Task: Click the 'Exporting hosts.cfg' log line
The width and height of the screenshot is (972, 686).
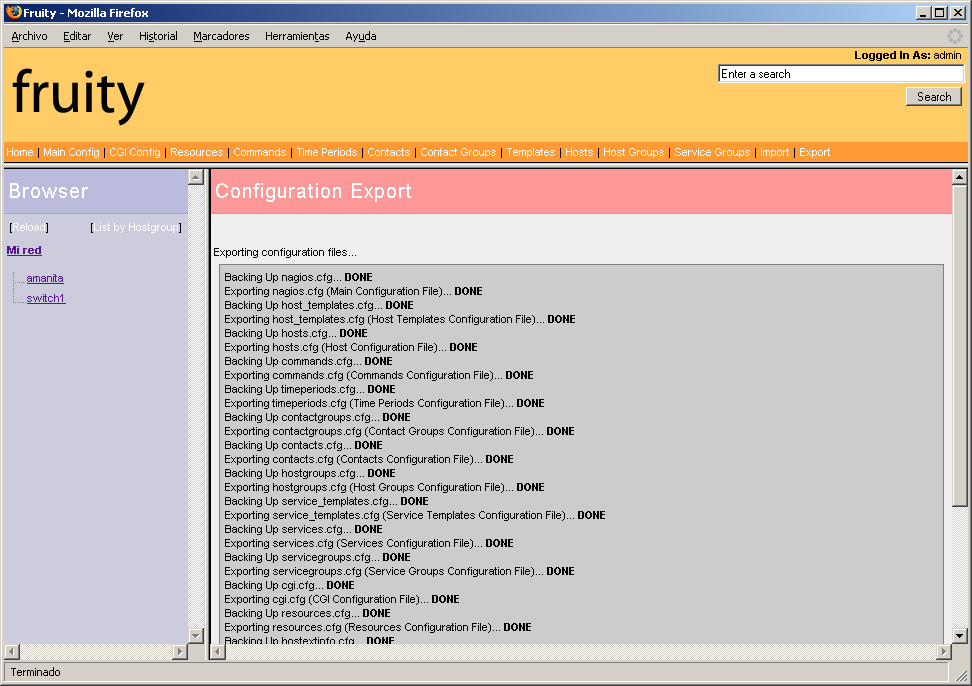Action: pos(351,347)
